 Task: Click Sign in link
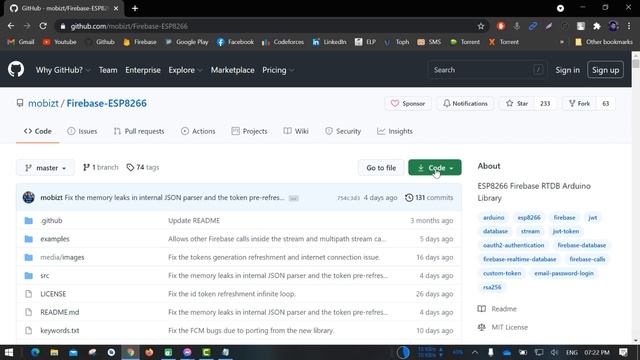(x=567, y=70)
